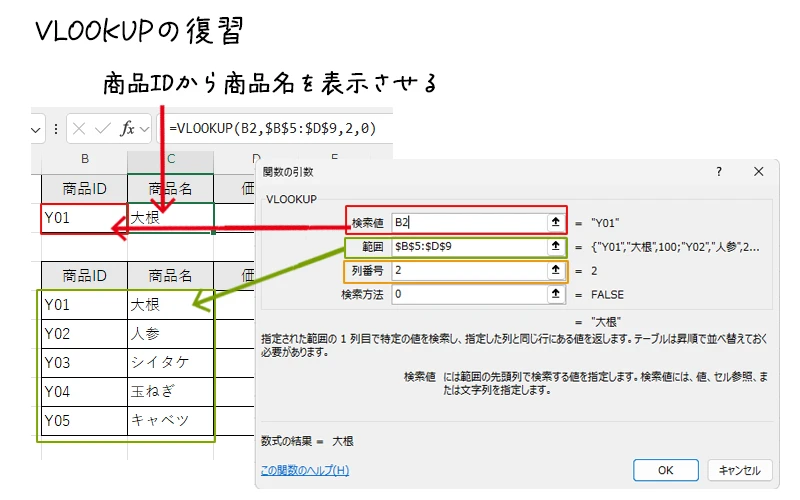Click the ? help icon in dialog title

[x=719, y=172]
